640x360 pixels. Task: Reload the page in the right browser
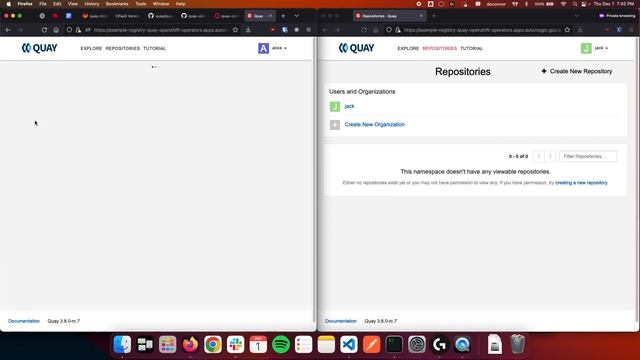click(x=364, y=30)
